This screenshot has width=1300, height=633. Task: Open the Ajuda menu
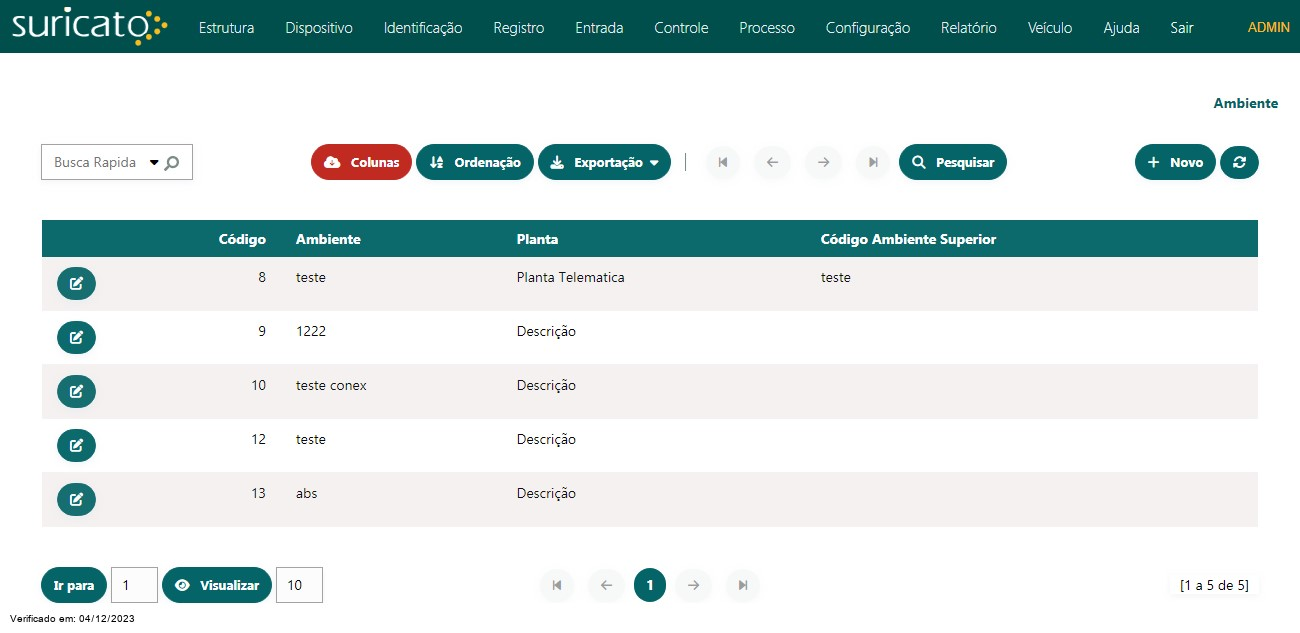1121,28
